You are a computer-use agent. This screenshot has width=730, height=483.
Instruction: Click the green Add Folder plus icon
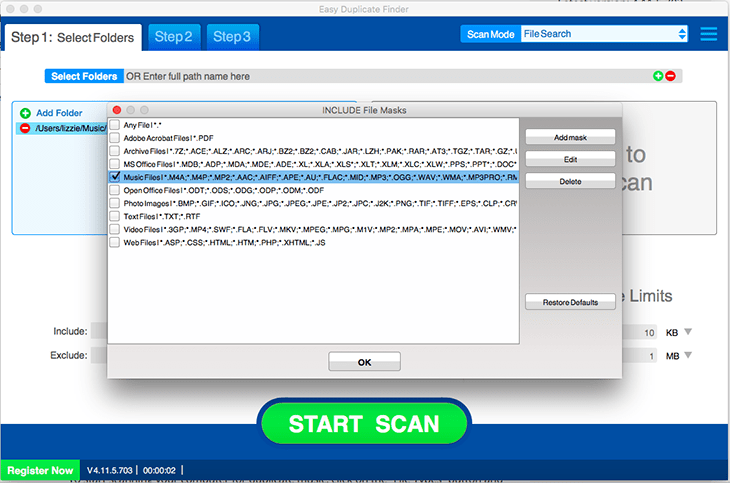pos(25,113)
